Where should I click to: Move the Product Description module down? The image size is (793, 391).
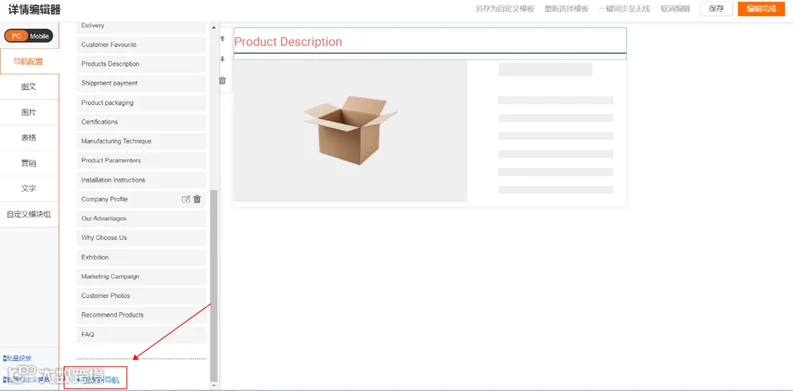click(223, 59)
